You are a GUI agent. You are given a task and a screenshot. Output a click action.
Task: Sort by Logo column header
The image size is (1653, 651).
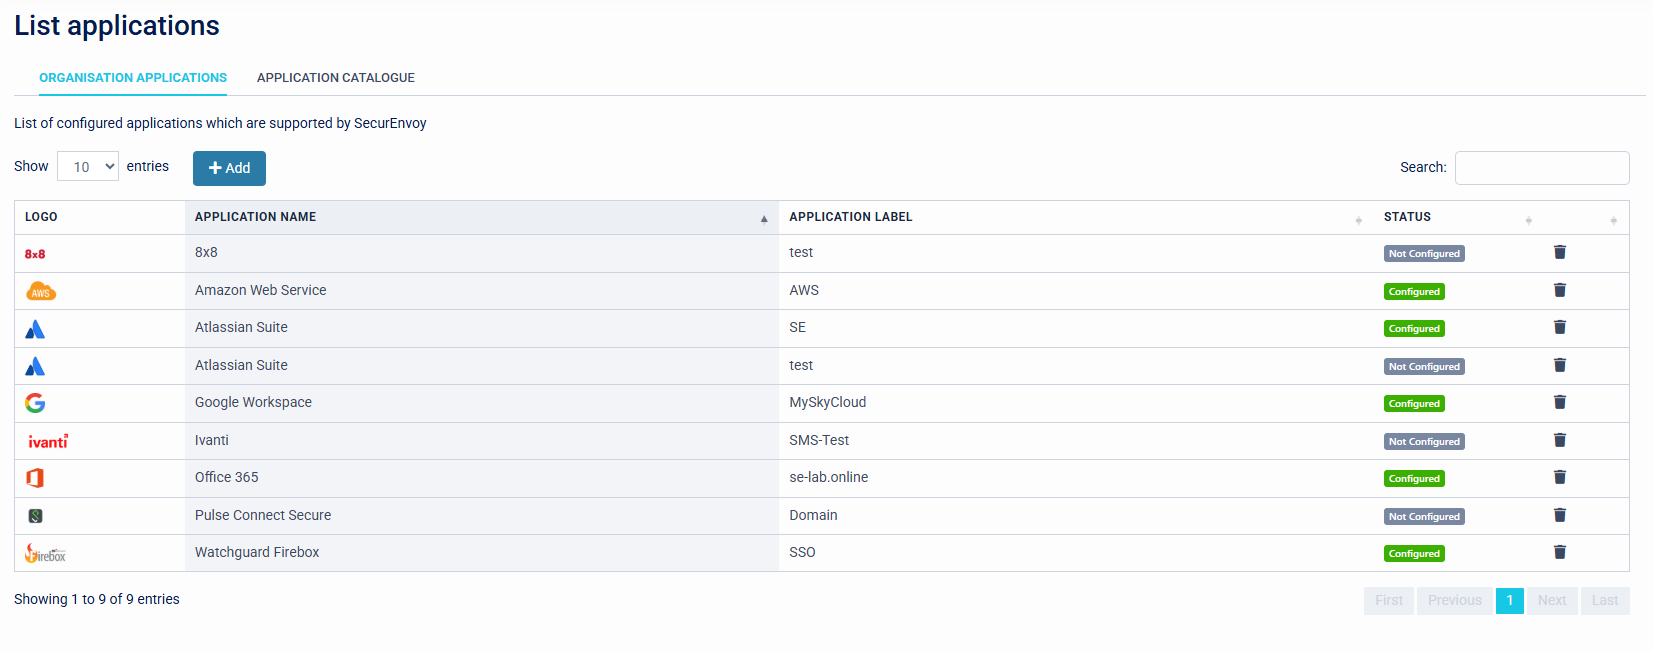tap(100, 217)
